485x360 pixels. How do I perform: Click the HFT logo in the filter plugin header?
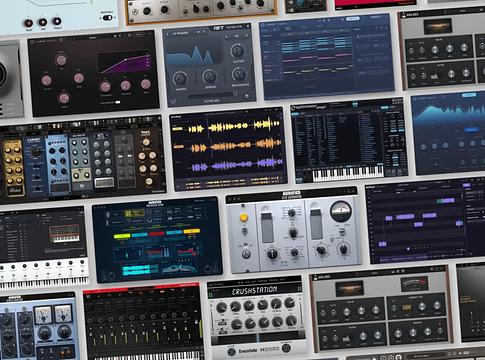point(219,28)
